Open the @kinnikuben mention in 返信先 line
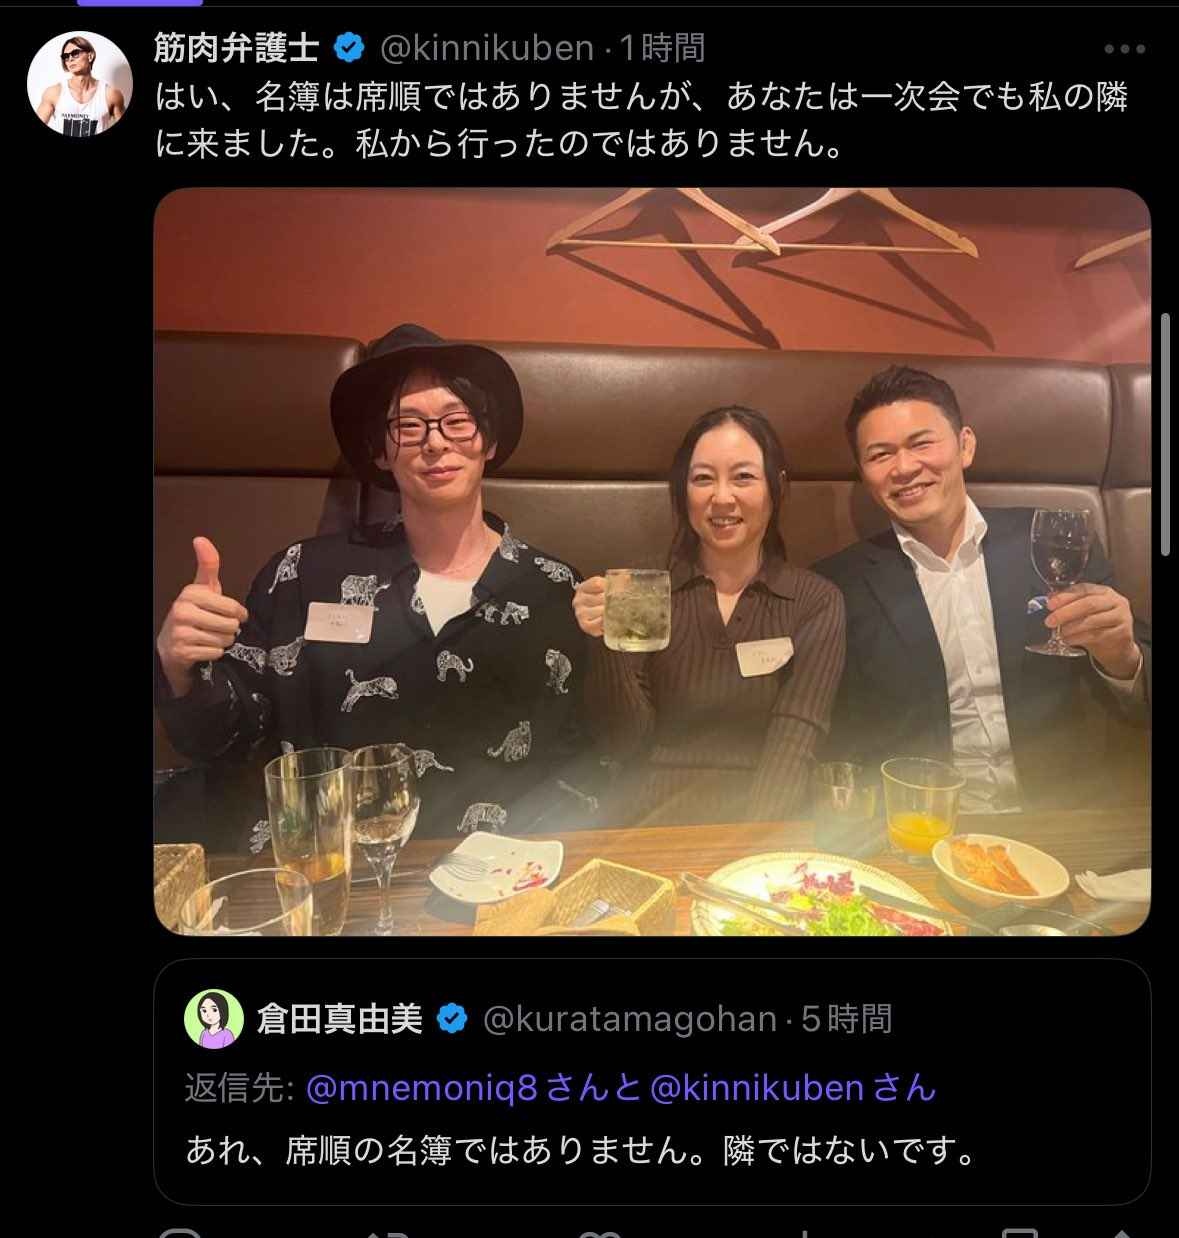Viewport: 1179px width, 1238px height. [x=757, y=1088]
